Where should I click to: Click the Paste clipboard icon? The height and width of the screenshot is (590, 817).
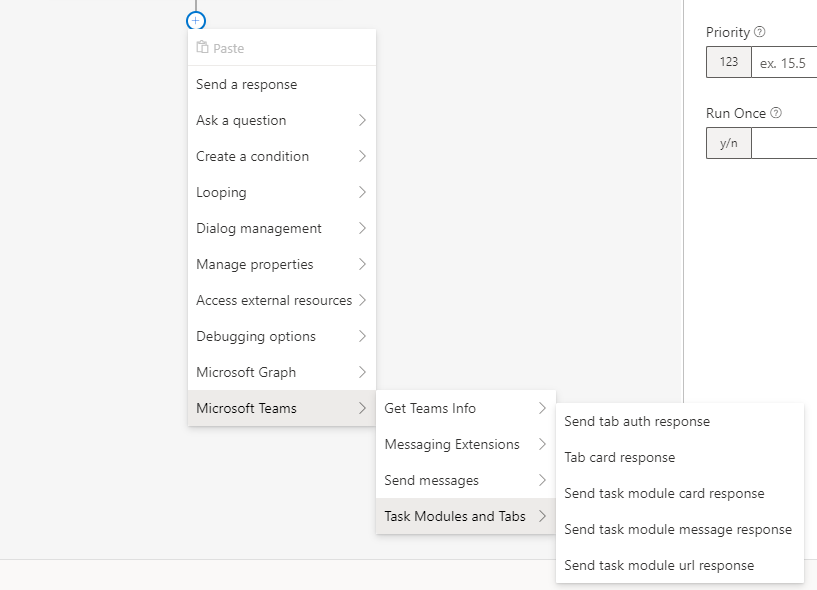(202, 47)
